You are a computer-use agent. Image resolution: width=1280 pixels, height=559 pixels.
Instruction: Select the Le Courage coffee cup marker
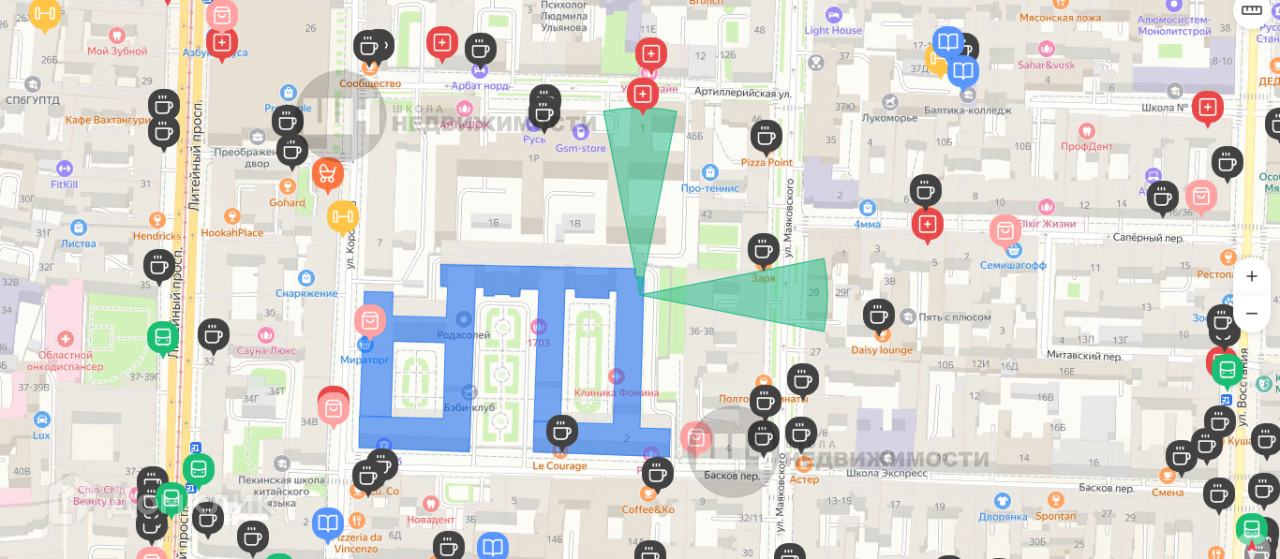pos(561,432)
